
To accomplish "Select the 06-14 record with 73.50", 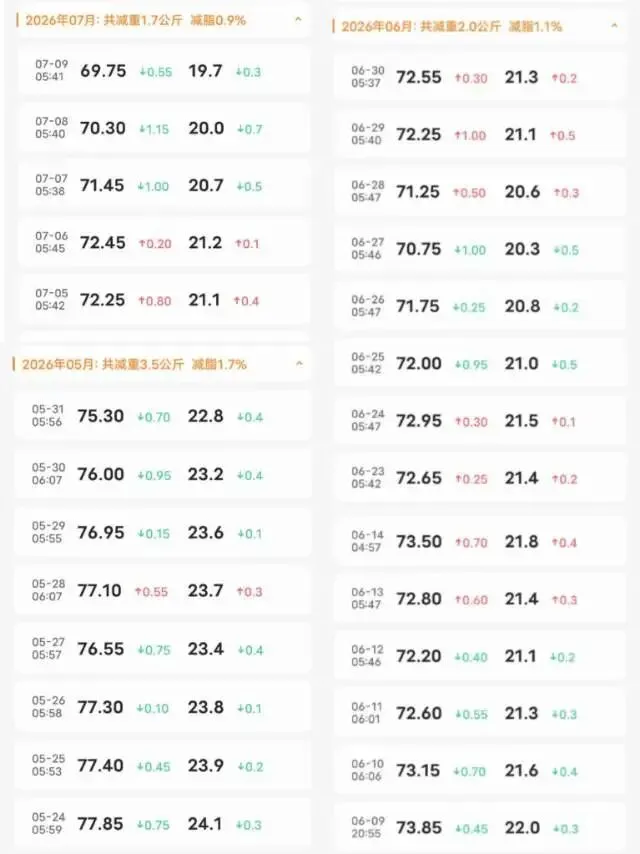I will pos(479,541).
